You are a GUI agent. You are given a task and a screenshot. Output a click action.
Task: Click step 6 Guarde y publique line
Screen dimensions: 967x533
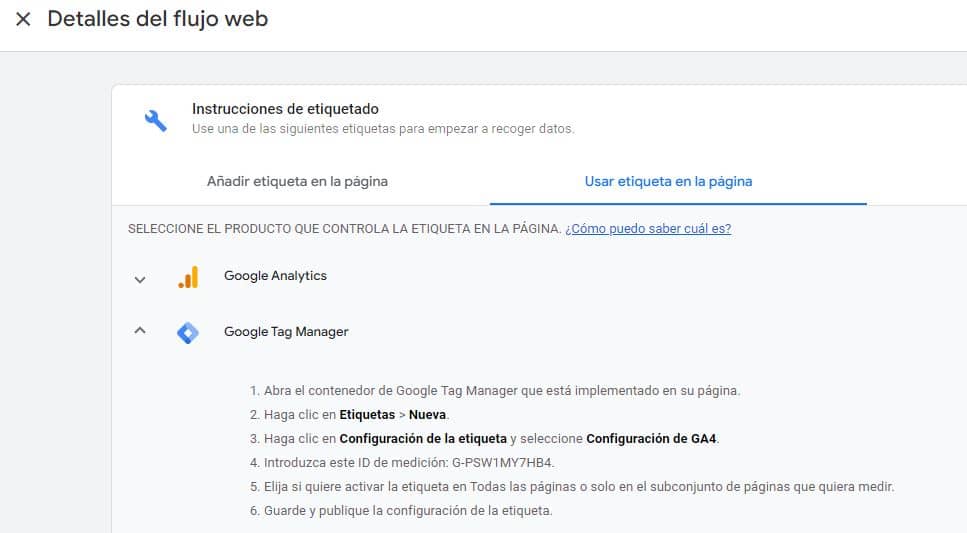click(401, 511)
